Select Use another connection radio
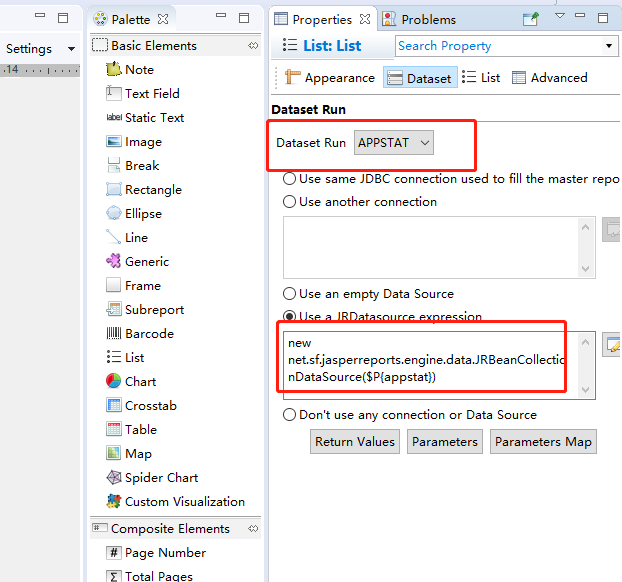This screenshot has height=582, width=622. coord(289,202)
